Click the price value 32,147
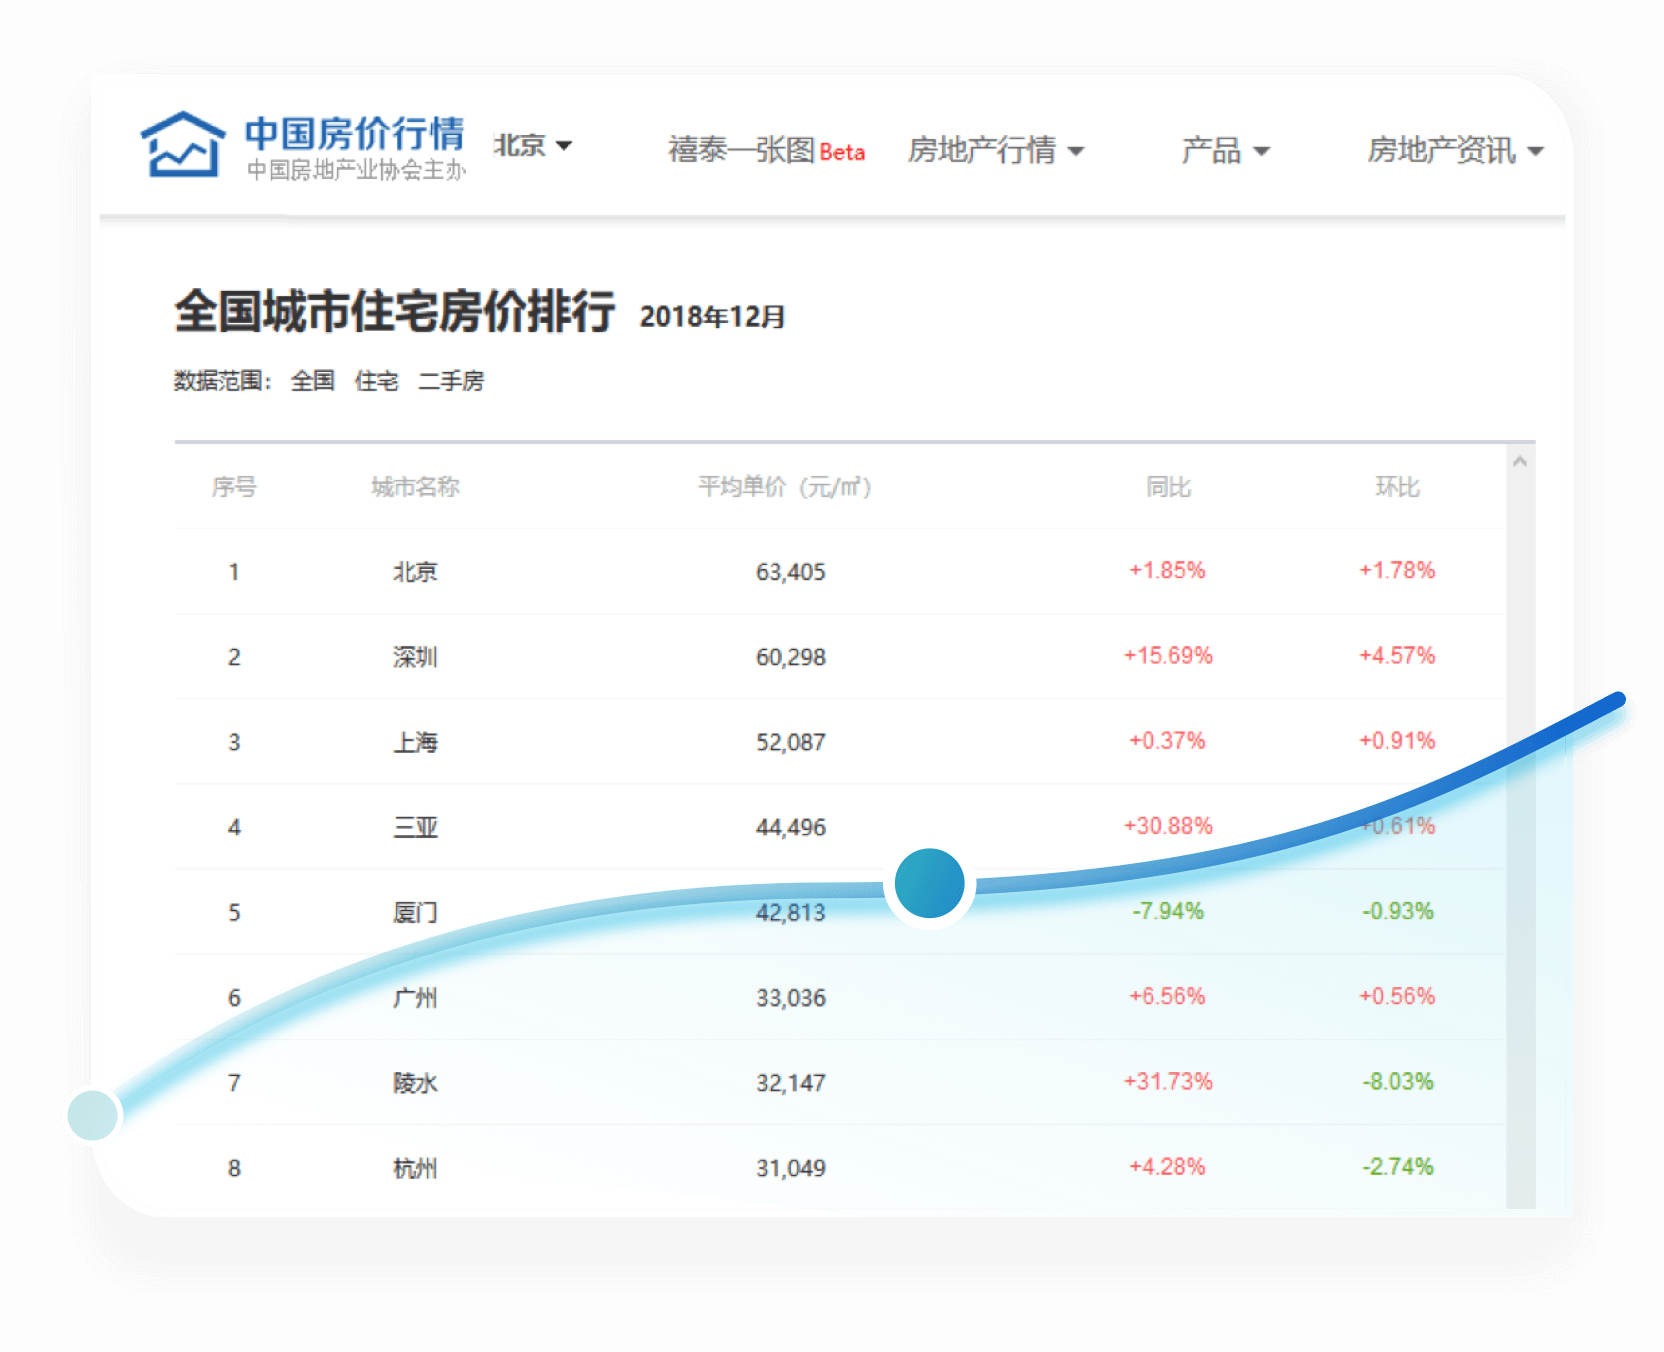Screen dimensions: 1664x1352 [791, 1082]
